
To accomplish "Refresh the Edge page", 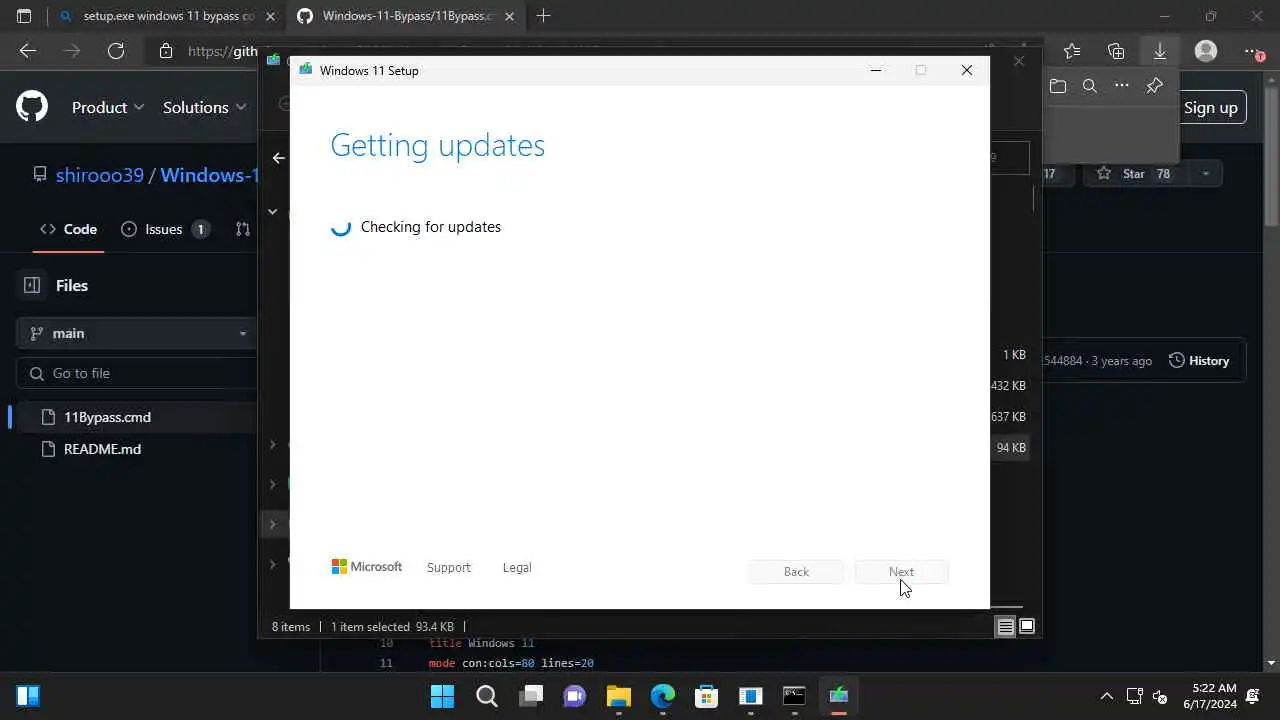I will [x=116, y=51].
